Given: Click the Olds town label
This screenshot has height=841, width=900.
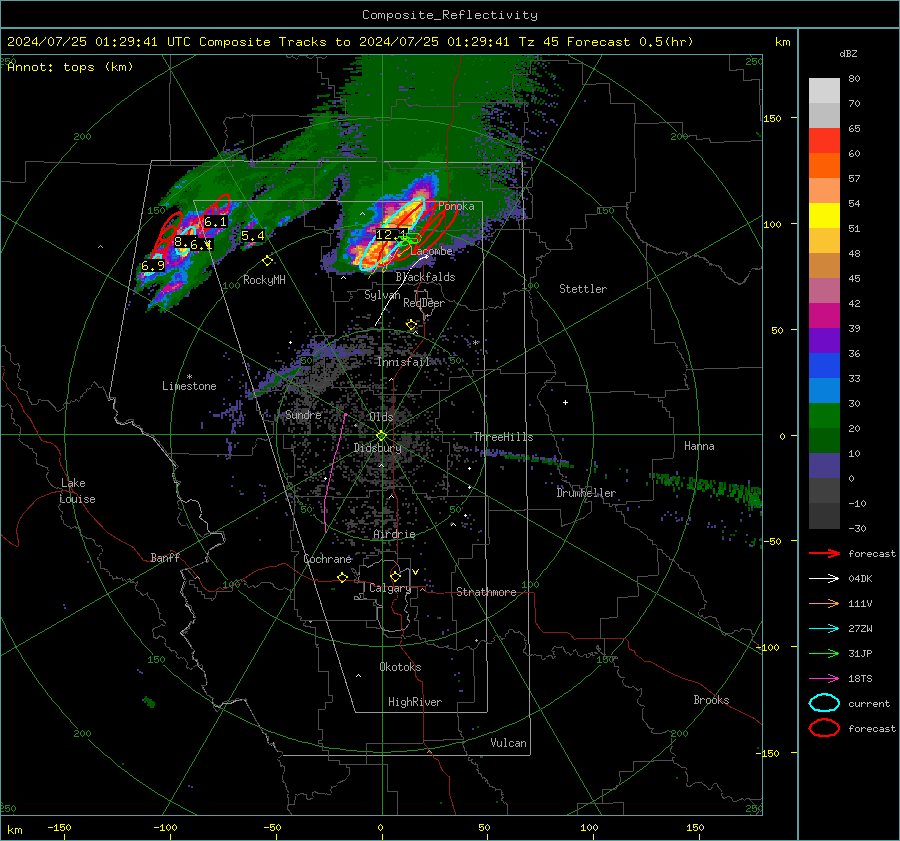Looking at the screenshot, I should [381, 417].
